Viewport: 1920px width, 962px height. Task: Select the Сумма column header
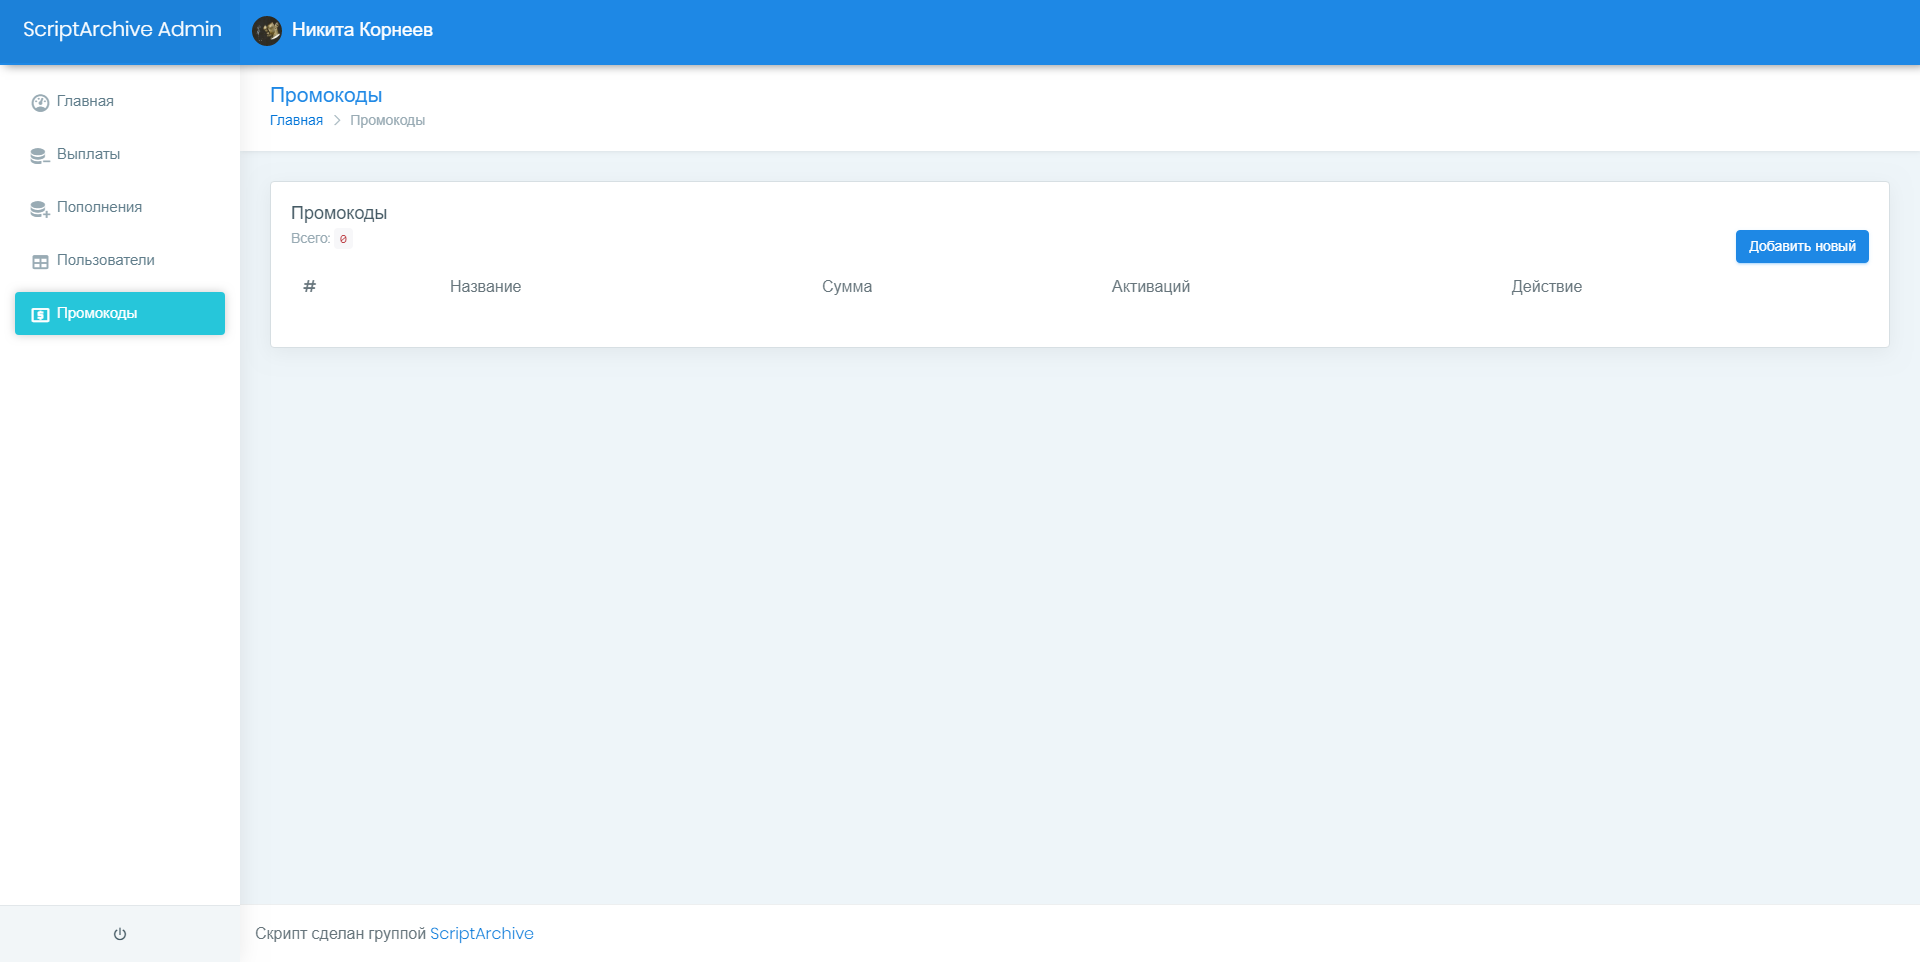[846, 287]
